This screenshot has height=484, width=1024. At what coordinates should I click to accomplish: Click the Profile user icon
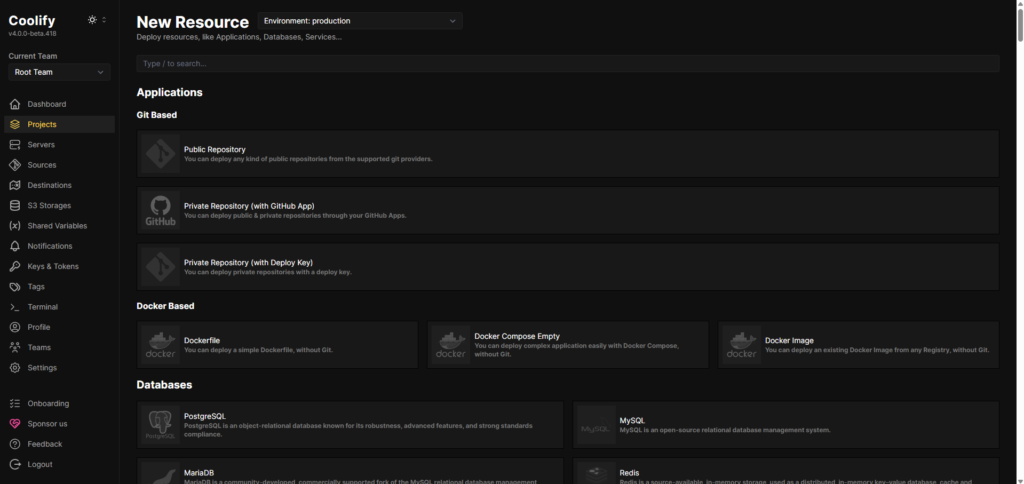pos(15,327)
